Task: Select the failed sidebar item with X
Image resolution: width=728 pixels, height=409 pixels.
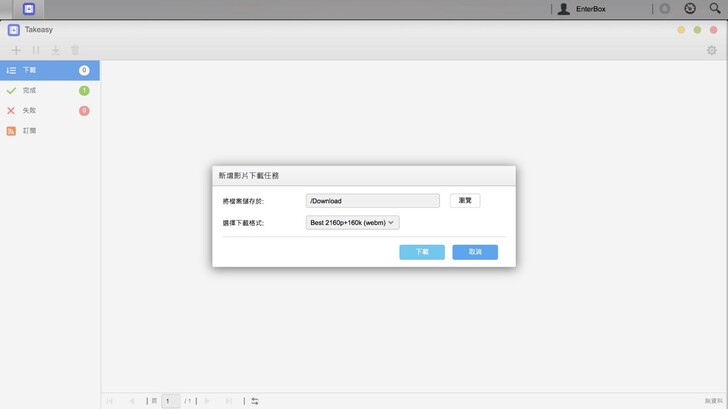Action: [x=50, y=110]
